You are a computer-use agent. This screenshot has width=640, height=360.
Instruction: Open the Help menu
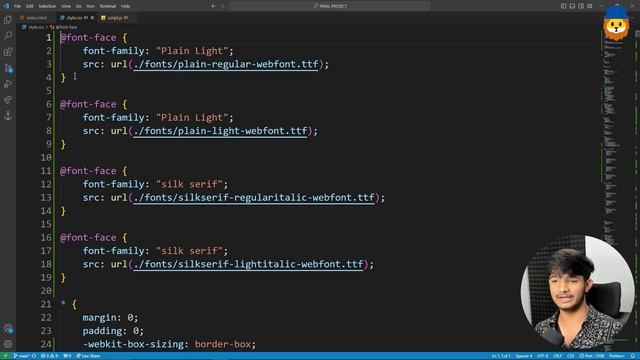(126, 6)
